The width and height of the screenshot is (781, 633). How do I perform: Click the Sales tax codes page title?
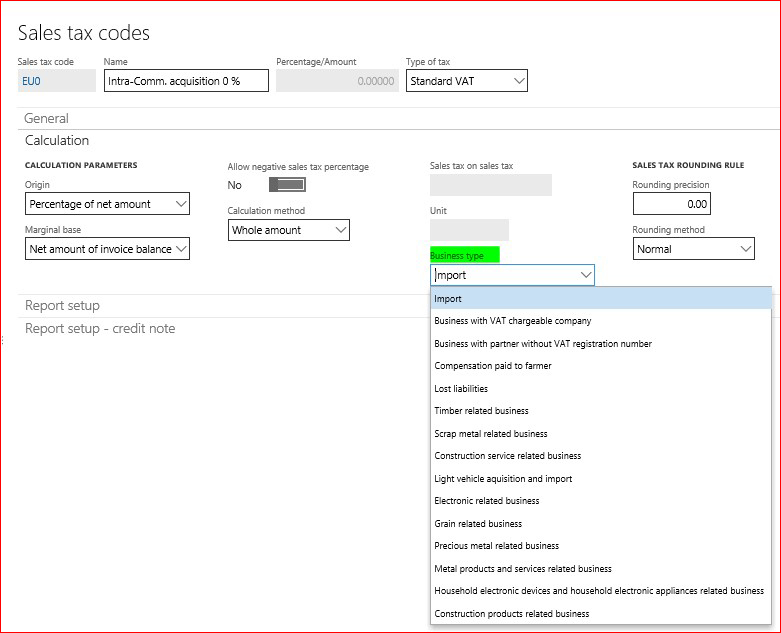pos(84,33)
